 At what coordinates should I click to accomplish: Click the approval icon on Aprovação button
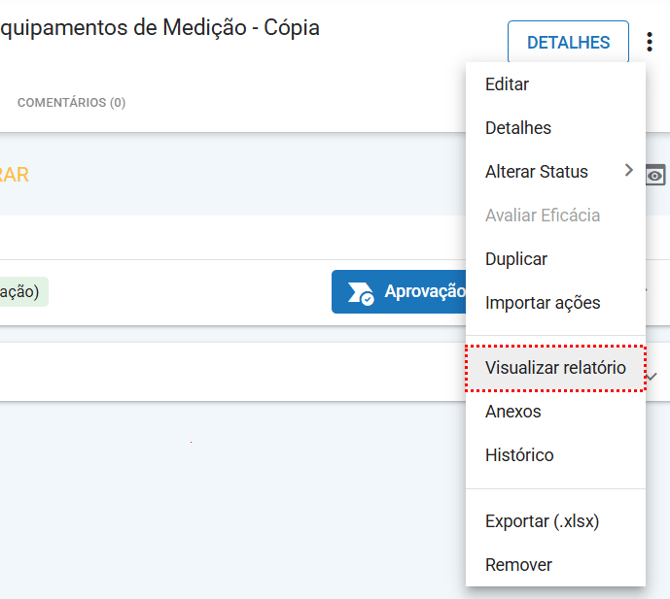point(361,292)
